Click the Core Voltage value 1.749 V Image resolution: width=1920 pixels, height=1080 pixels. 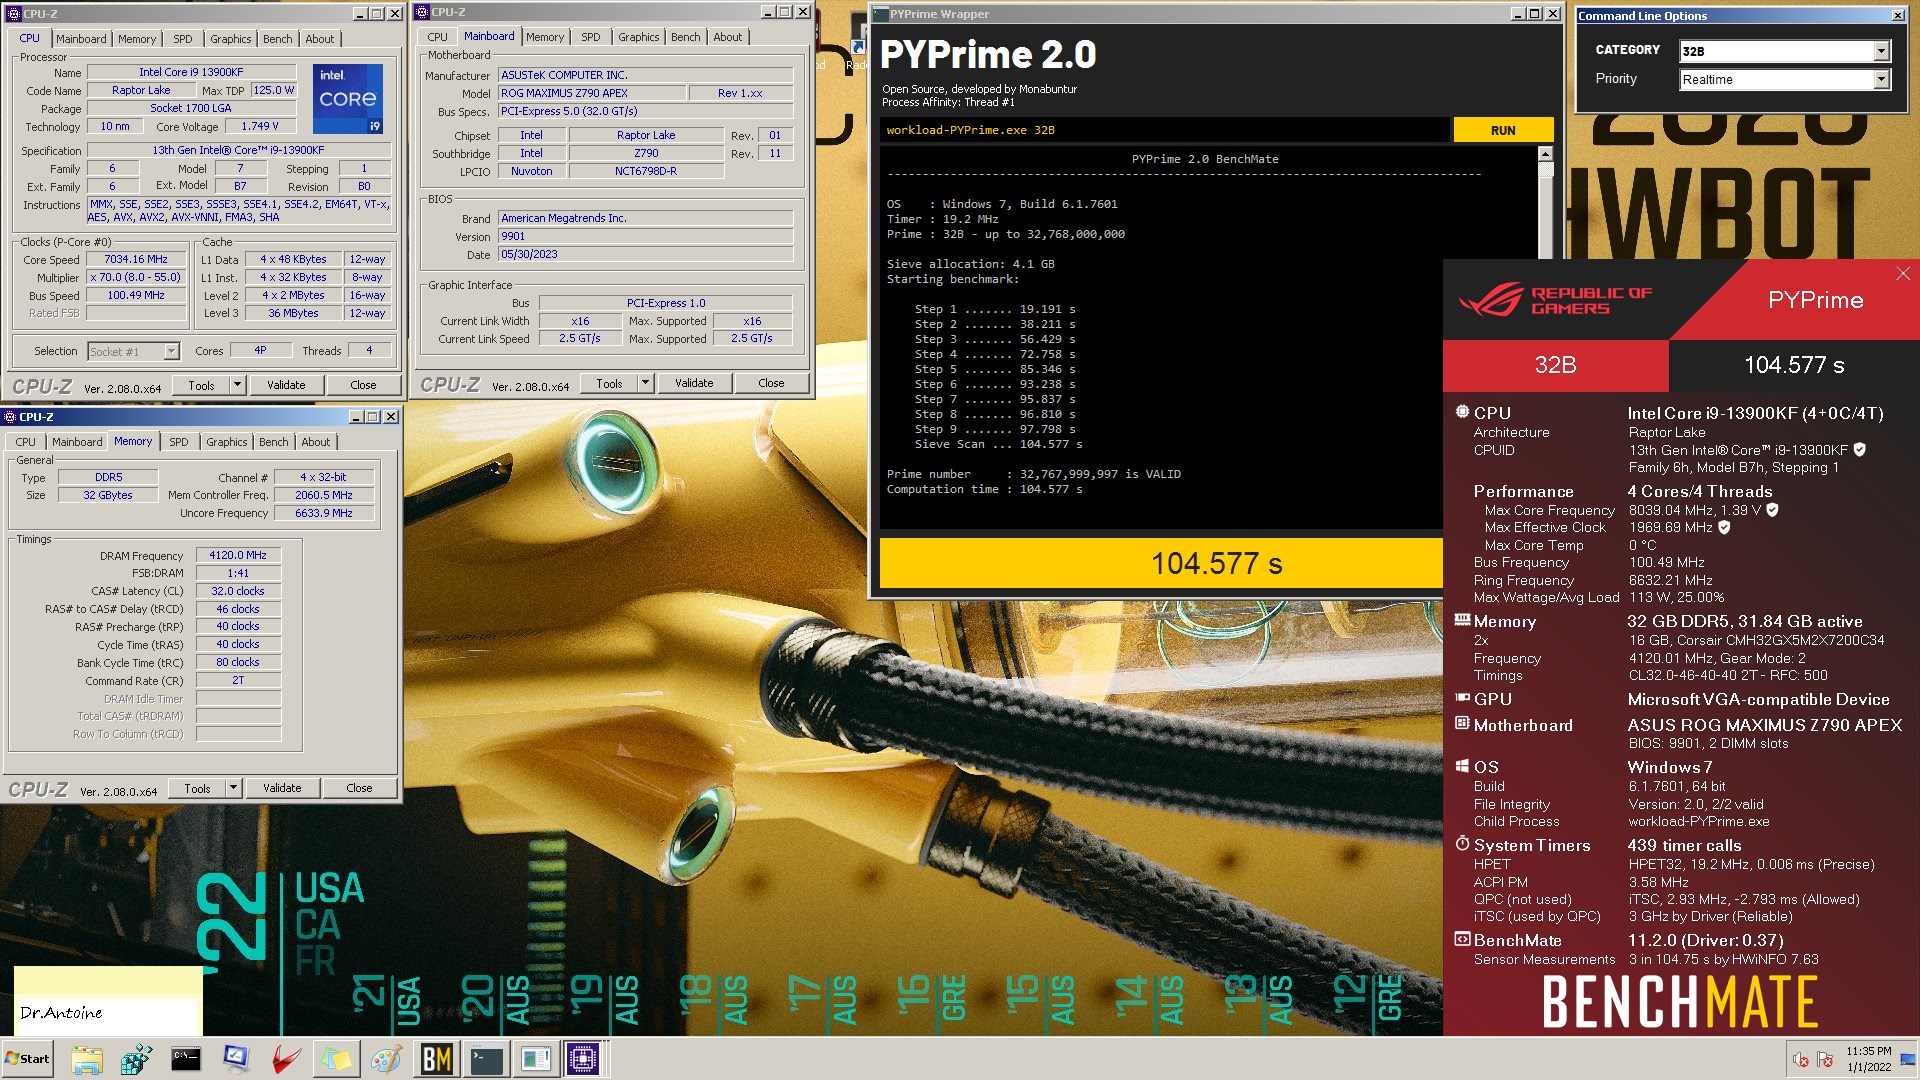coord(260,126)
